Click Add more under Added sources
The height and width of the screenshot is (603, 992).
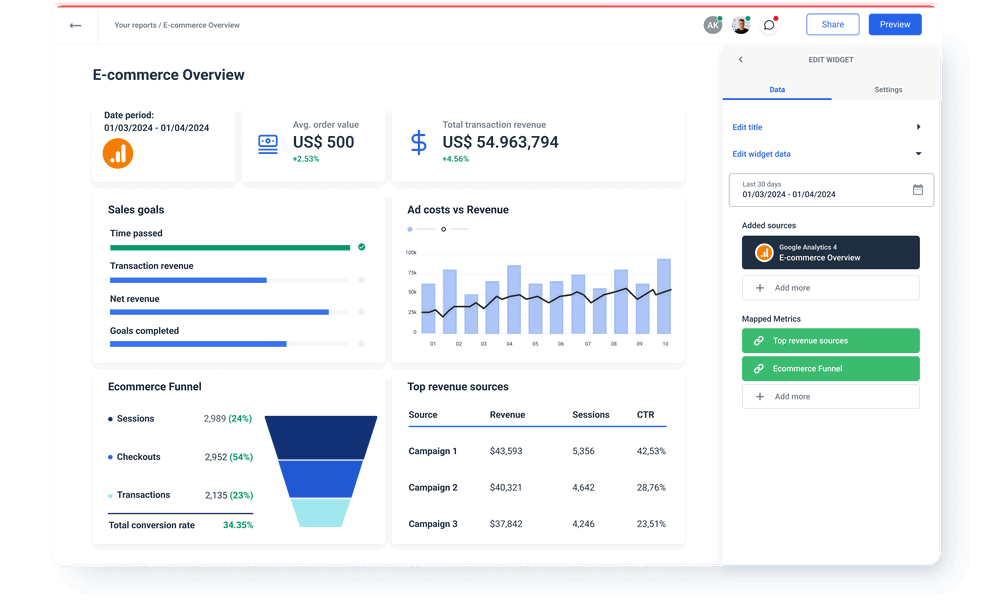[830, 288]
